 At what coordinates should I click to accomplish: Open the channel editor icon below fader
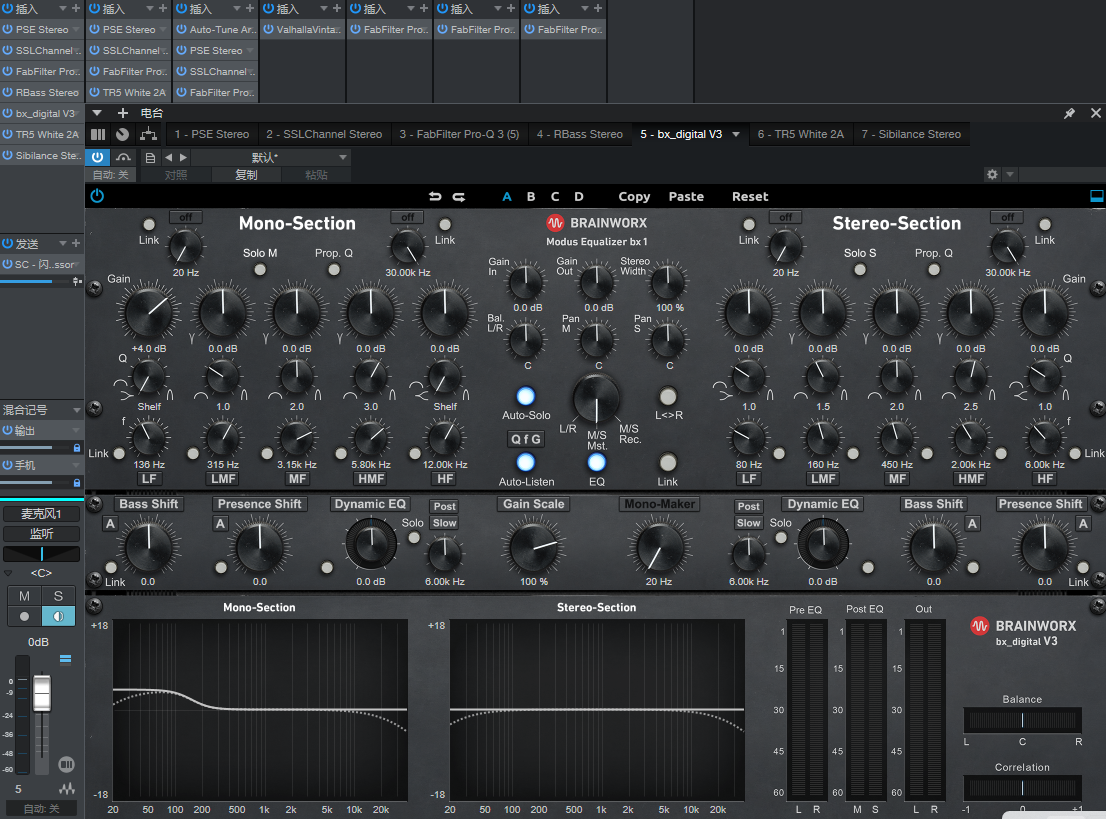[x=66, y=764]
